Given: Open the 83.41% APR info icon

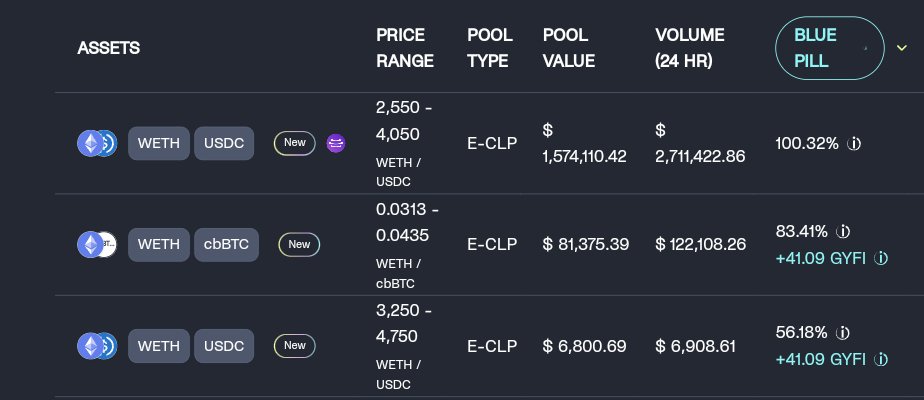Looking at the screenshot, I should click(843, 232).
